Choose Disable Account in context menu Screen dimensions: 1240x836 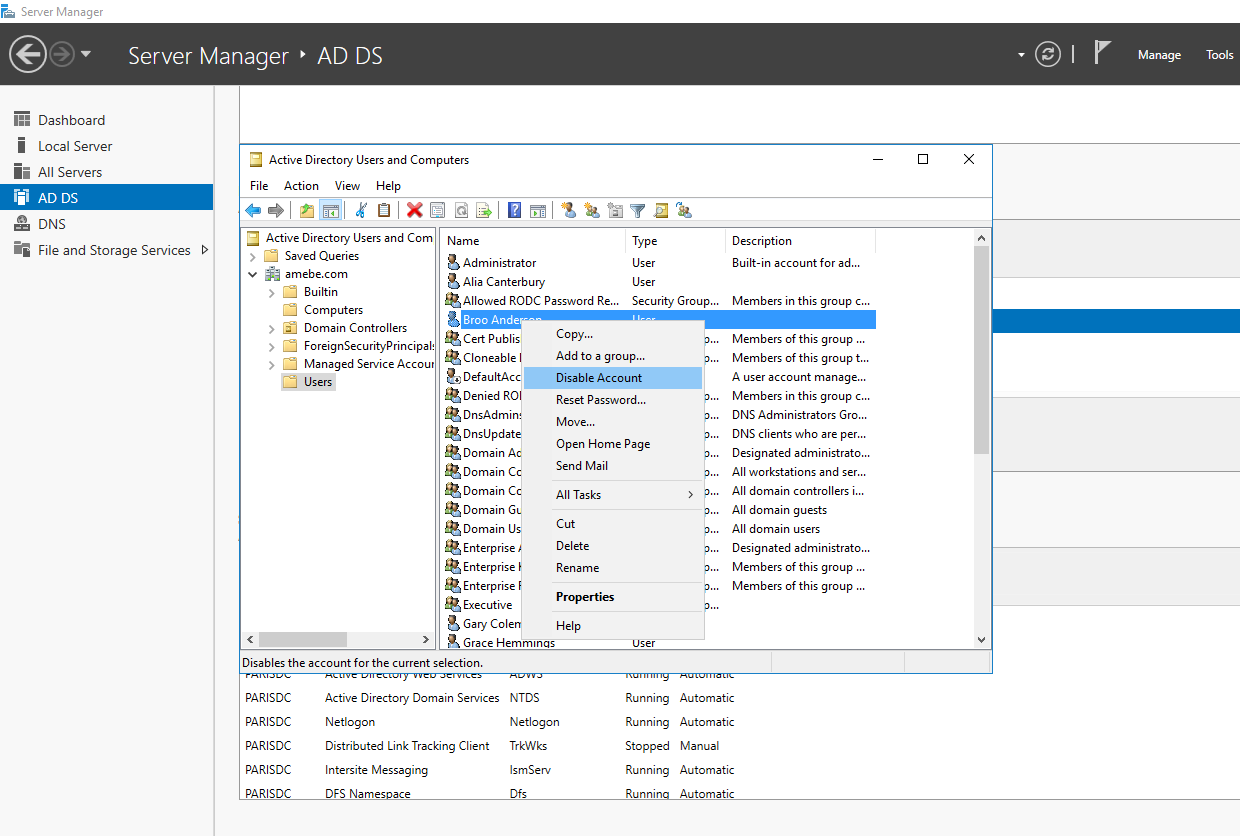tap(613, 378)
